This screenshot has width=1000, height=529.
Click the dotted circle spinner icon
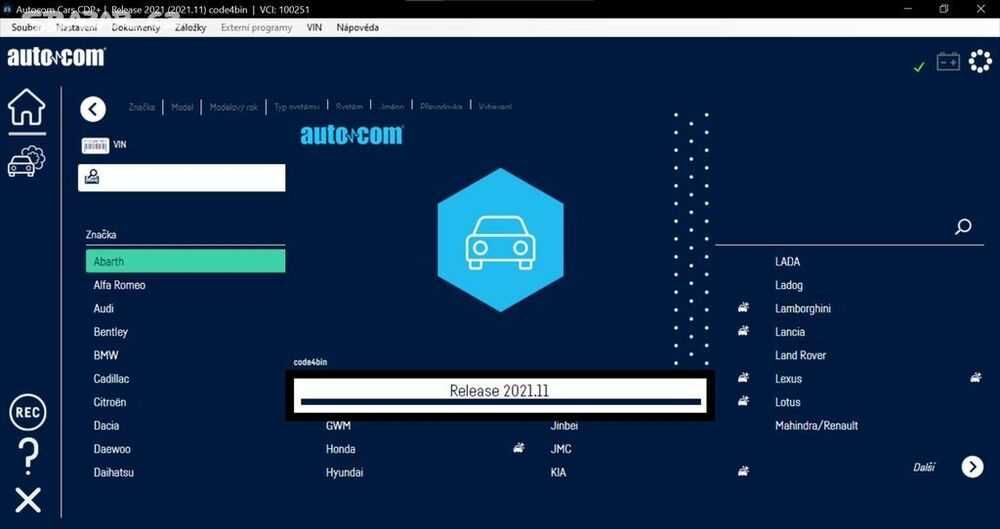(x=980, y=61)
